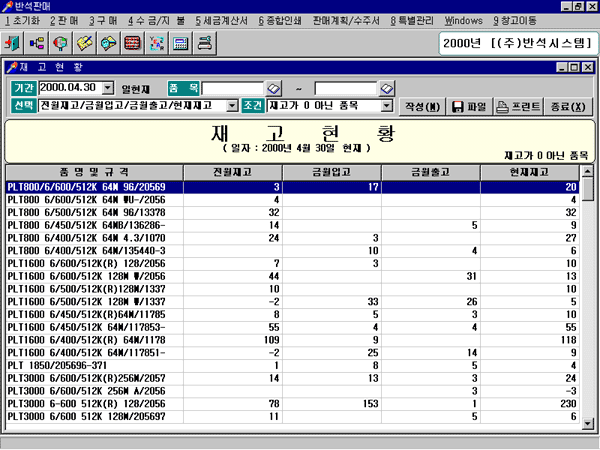Click the exit door toolbar icon
This screenshot has height=450, width=600.
point(13,44)
